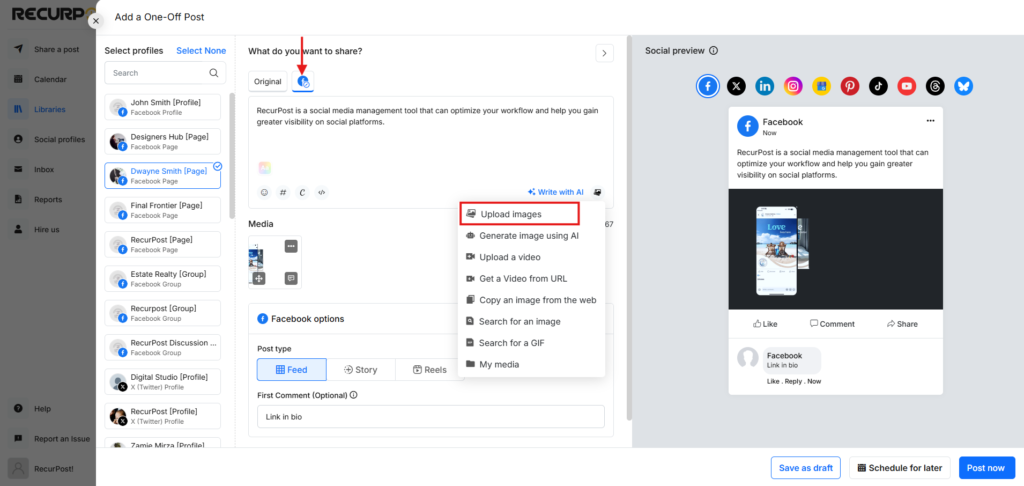
Task: Switch to the Facebook customized content tab
Action: [303, 82]
